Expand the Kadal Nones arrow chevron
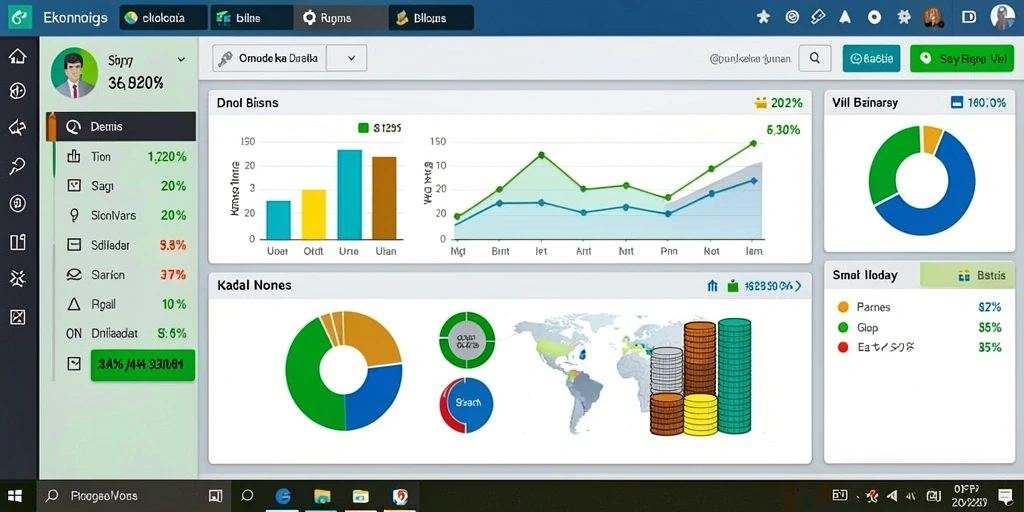The height and width of the screenshot is (512, 1024). coord(798,285)
